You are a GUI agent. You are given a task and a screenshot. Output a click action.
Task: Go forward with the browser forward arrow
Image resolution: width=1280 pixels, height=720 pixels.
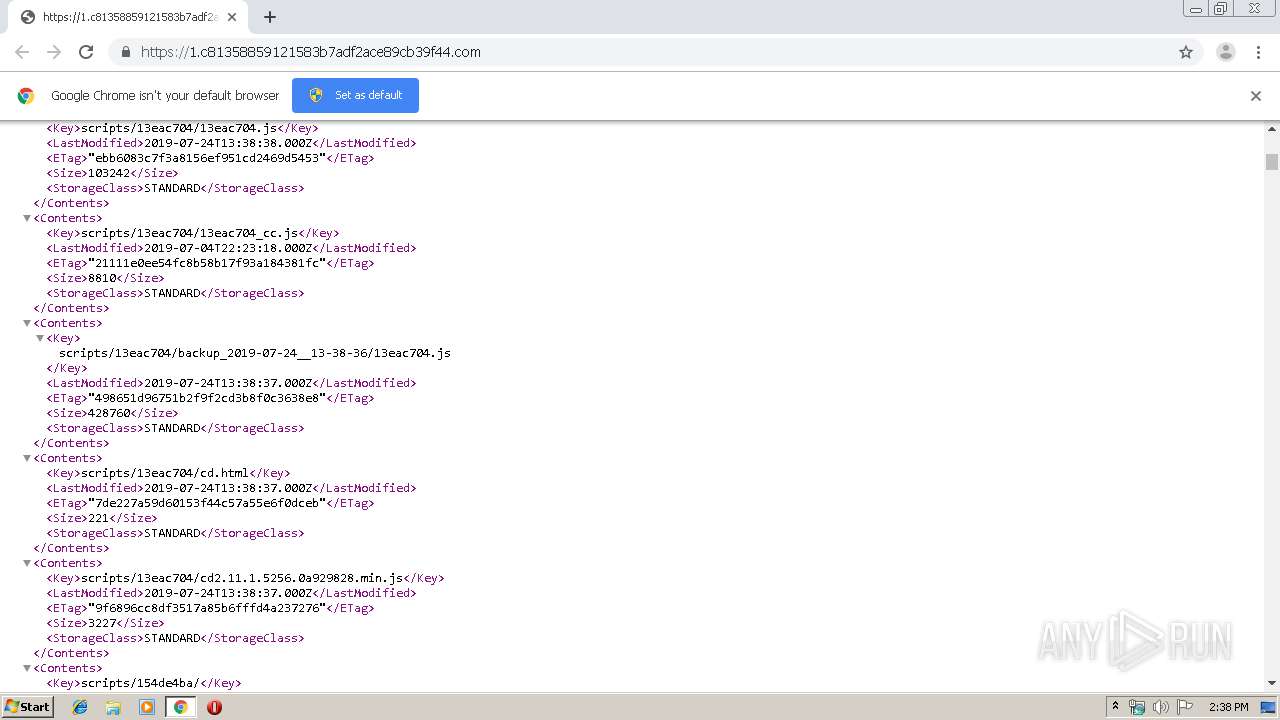54,52
